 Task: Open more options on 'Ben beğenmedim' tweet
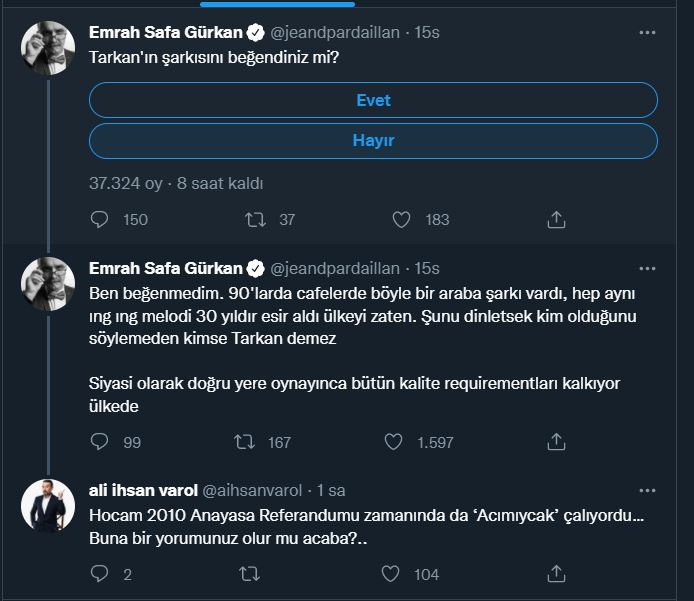[648, 268]
